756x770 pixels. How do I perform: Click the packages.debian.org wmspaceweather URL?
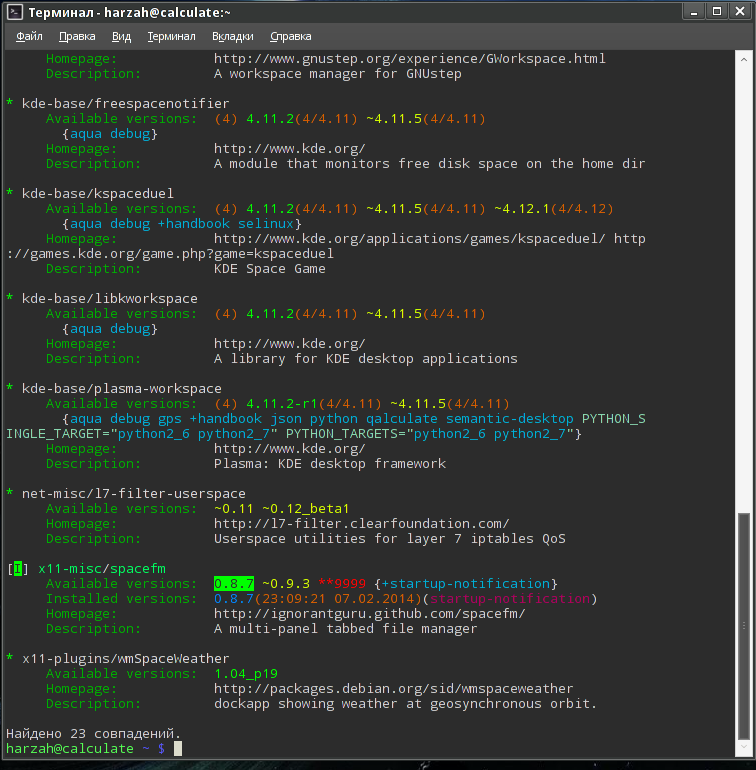pyautogui.click(x=393, y=689)
